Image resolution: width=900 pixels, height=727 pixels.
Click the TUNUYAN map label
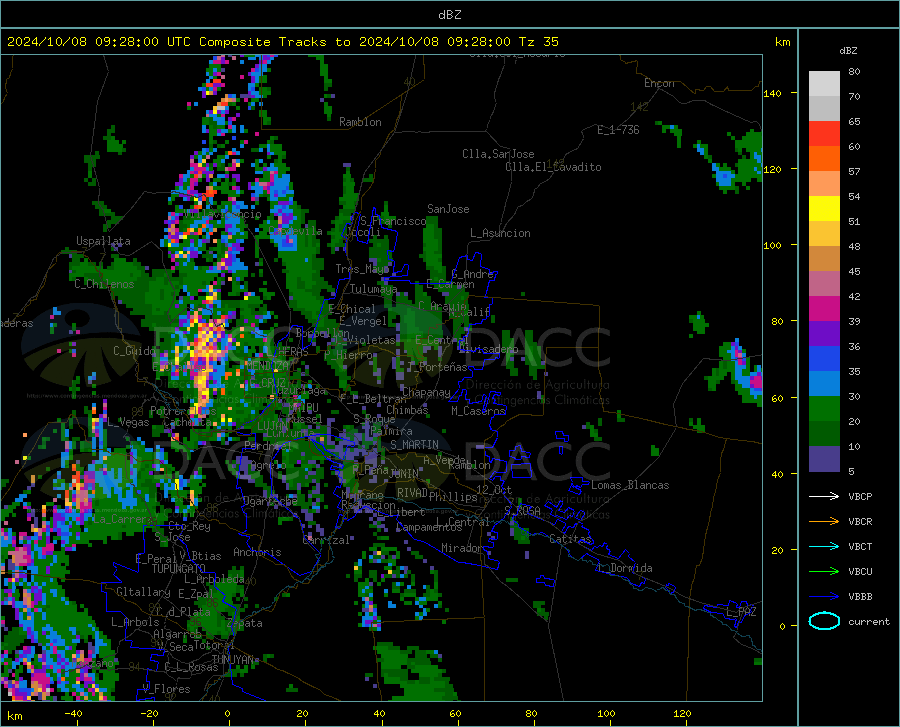coord(233,660)
